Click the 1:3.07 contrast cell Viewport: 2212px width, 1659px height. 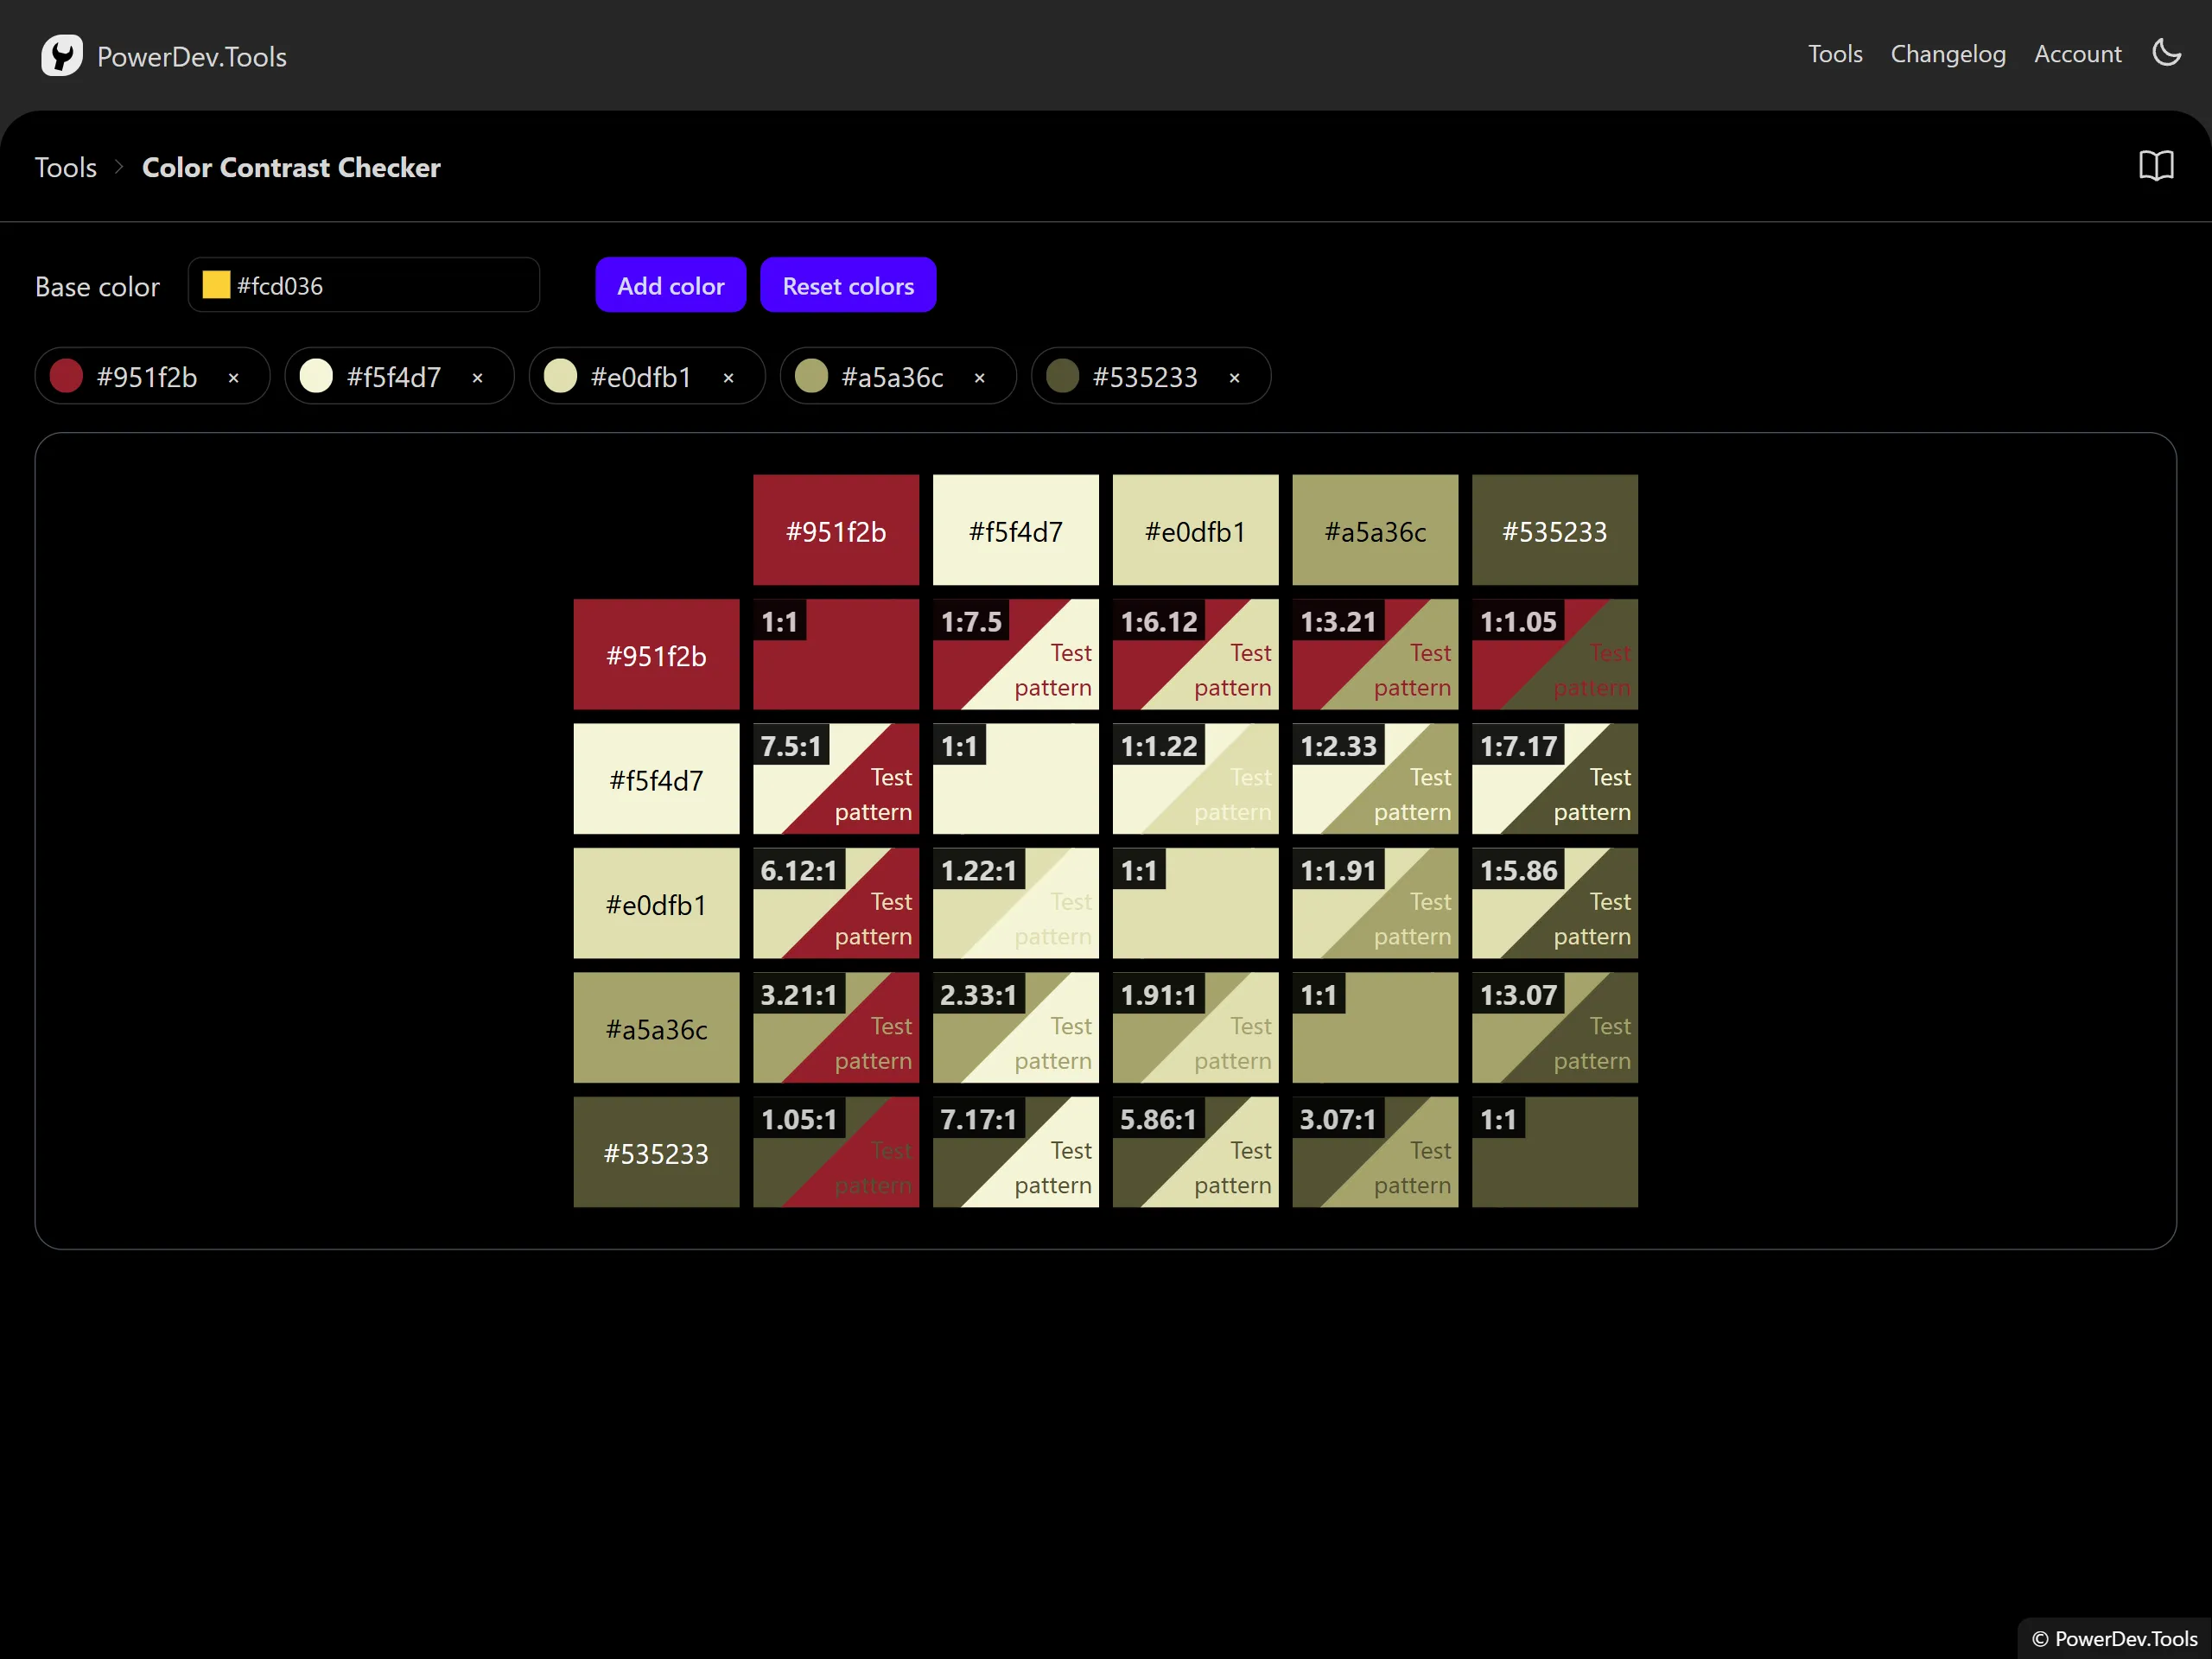pyautogui.click(x=1555, y=1028)
